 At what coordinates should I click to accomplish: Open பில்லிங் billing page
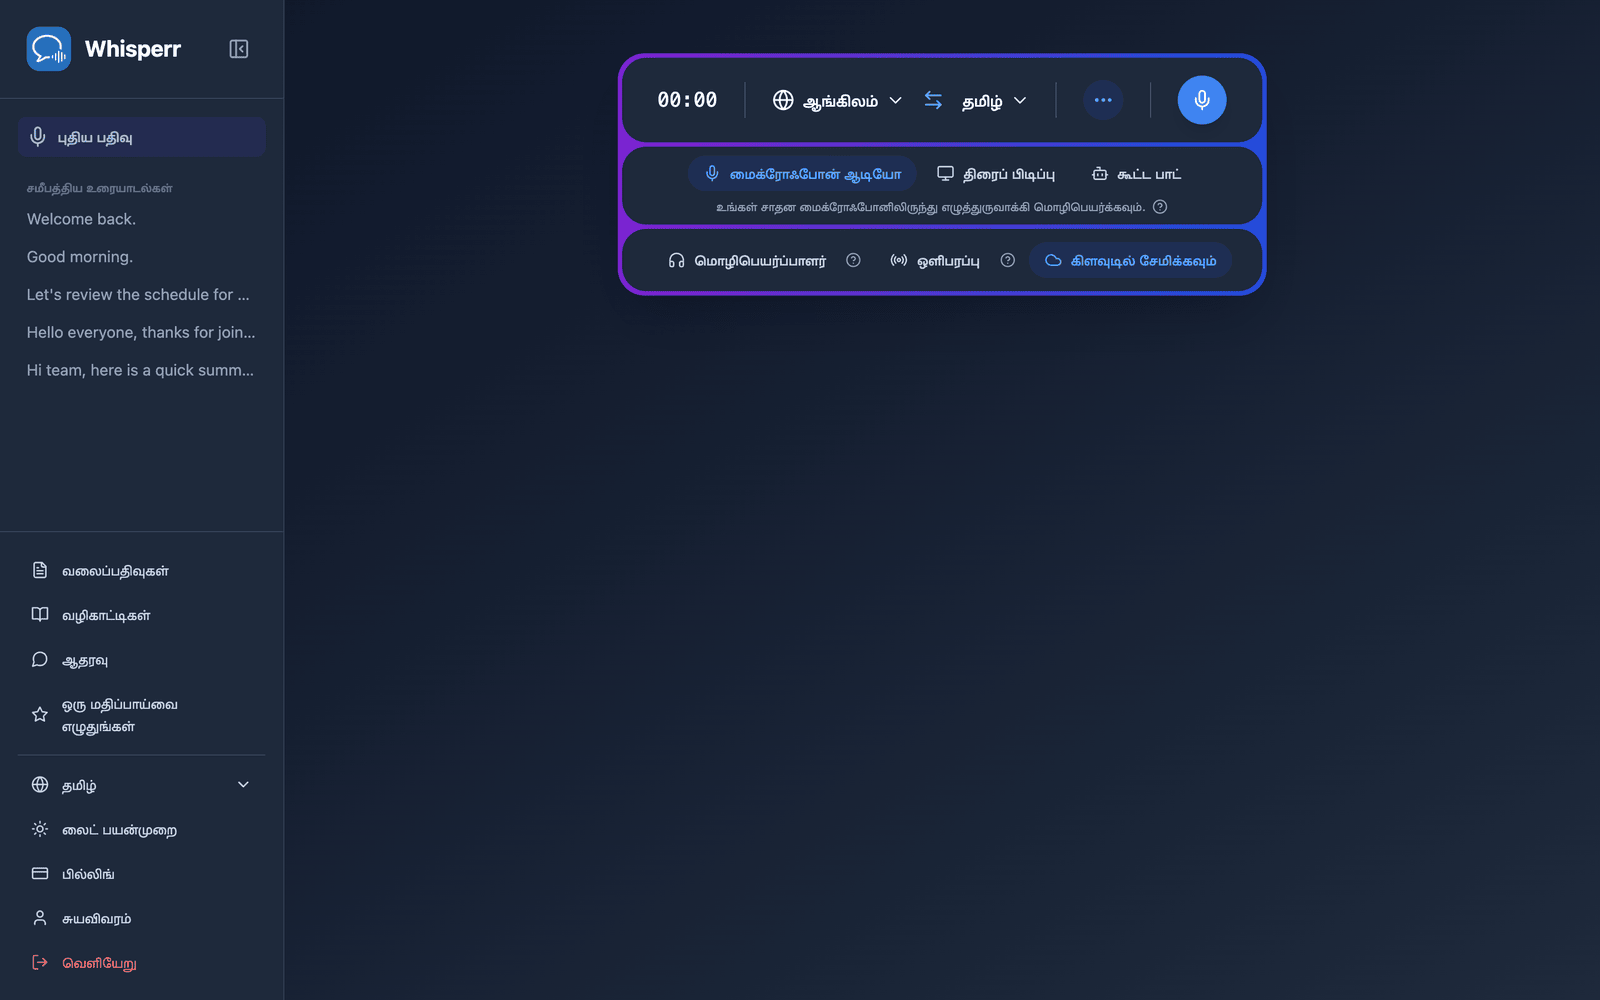coord(141,873)
